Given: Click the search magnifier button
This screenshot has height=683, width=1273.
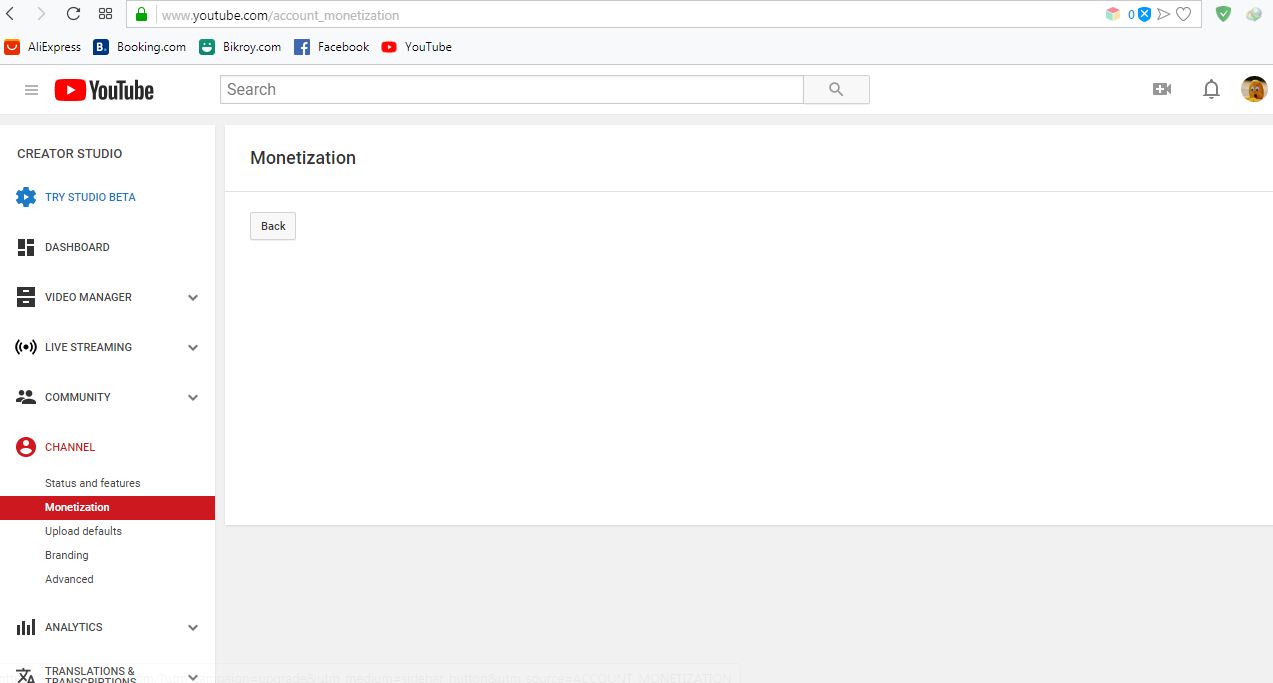Looking at the screenshot, I should (836, 89).
